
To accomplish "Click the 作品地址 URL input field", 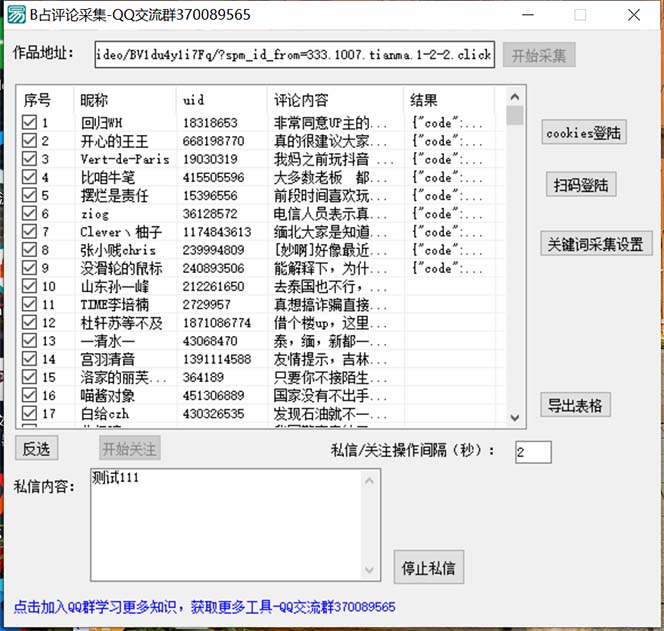I will pos(294,54).
